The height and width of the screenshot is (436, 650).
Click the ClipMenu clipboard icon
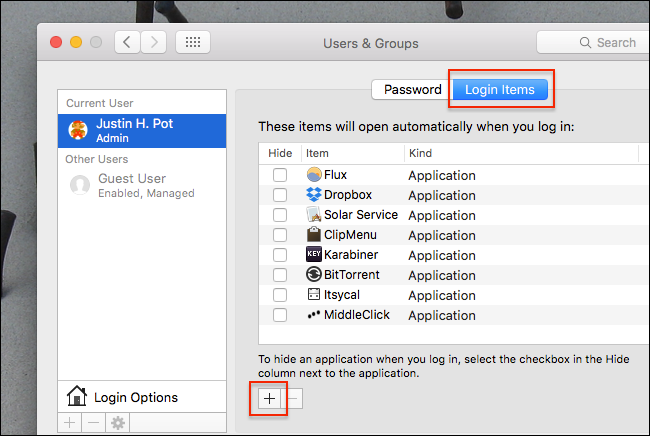tap(314, 234)
